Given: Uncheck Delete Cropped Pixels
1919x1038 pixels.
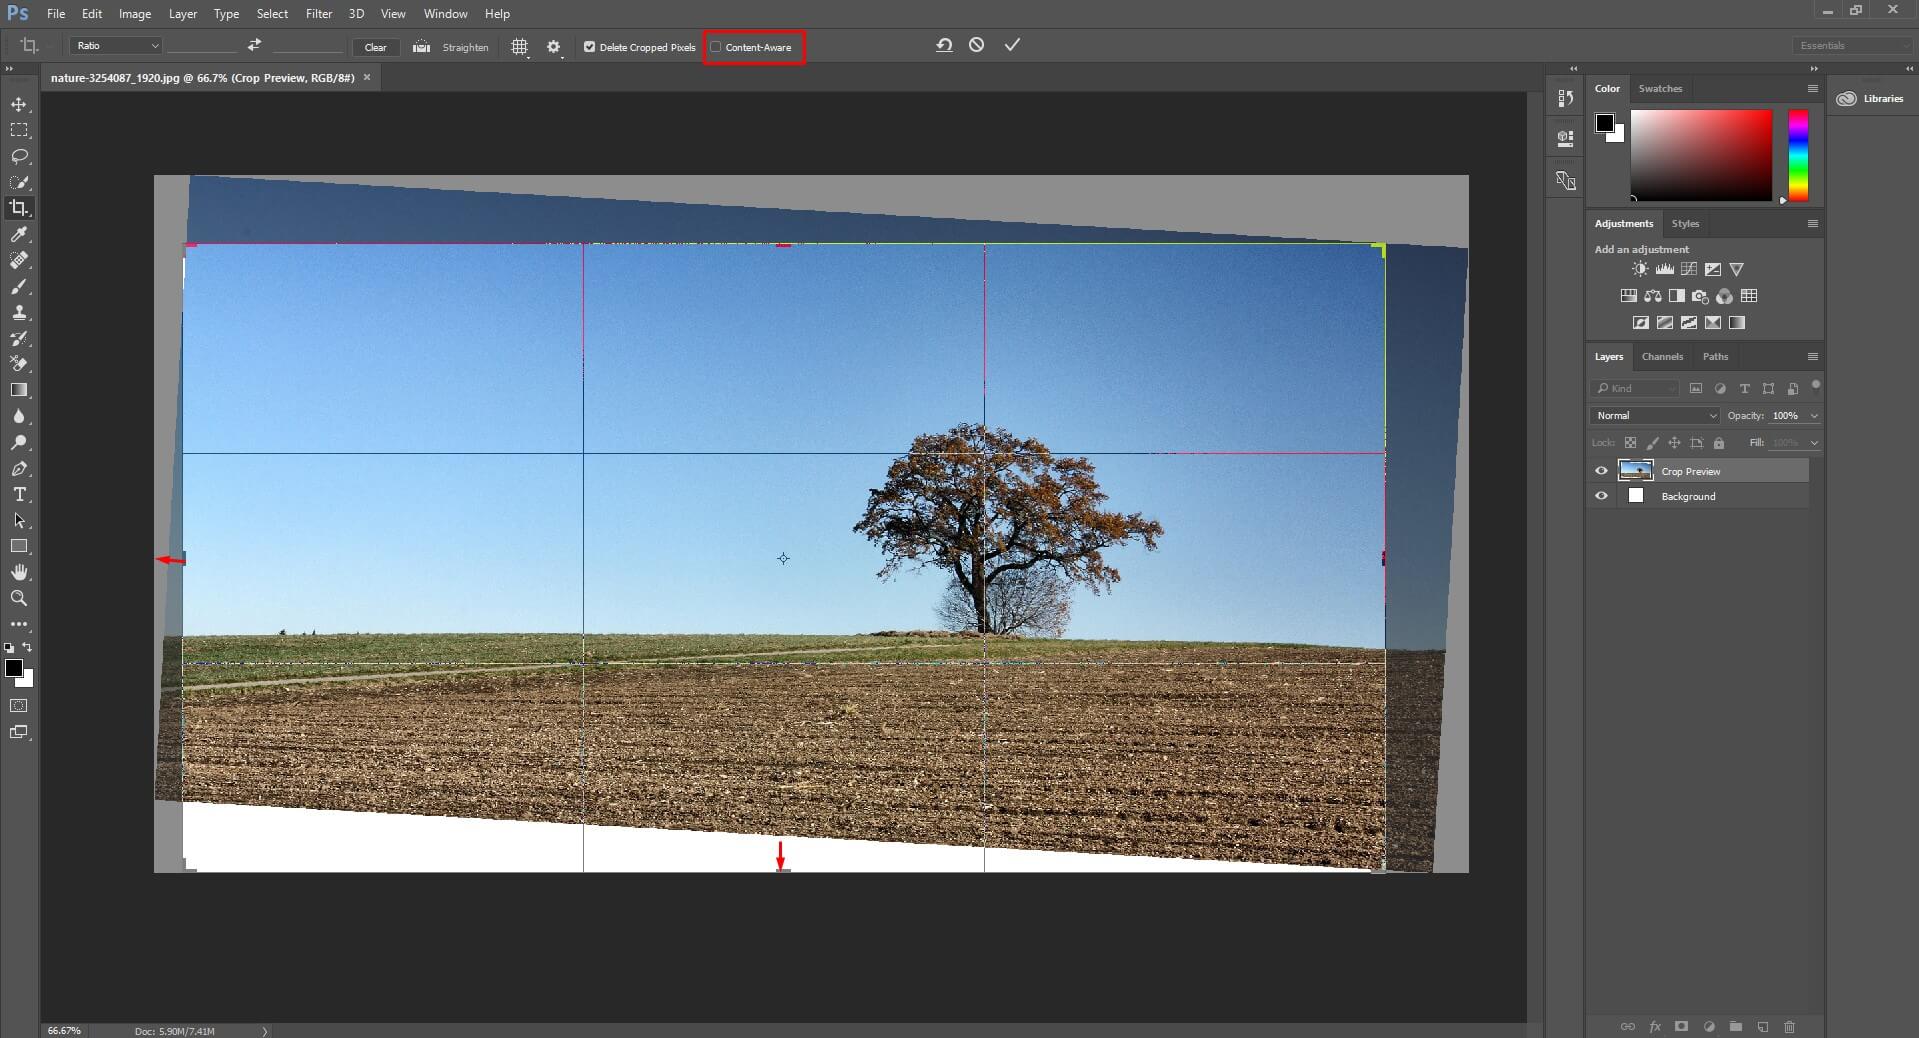Looking at the screenshot, I should coord(589,47).
